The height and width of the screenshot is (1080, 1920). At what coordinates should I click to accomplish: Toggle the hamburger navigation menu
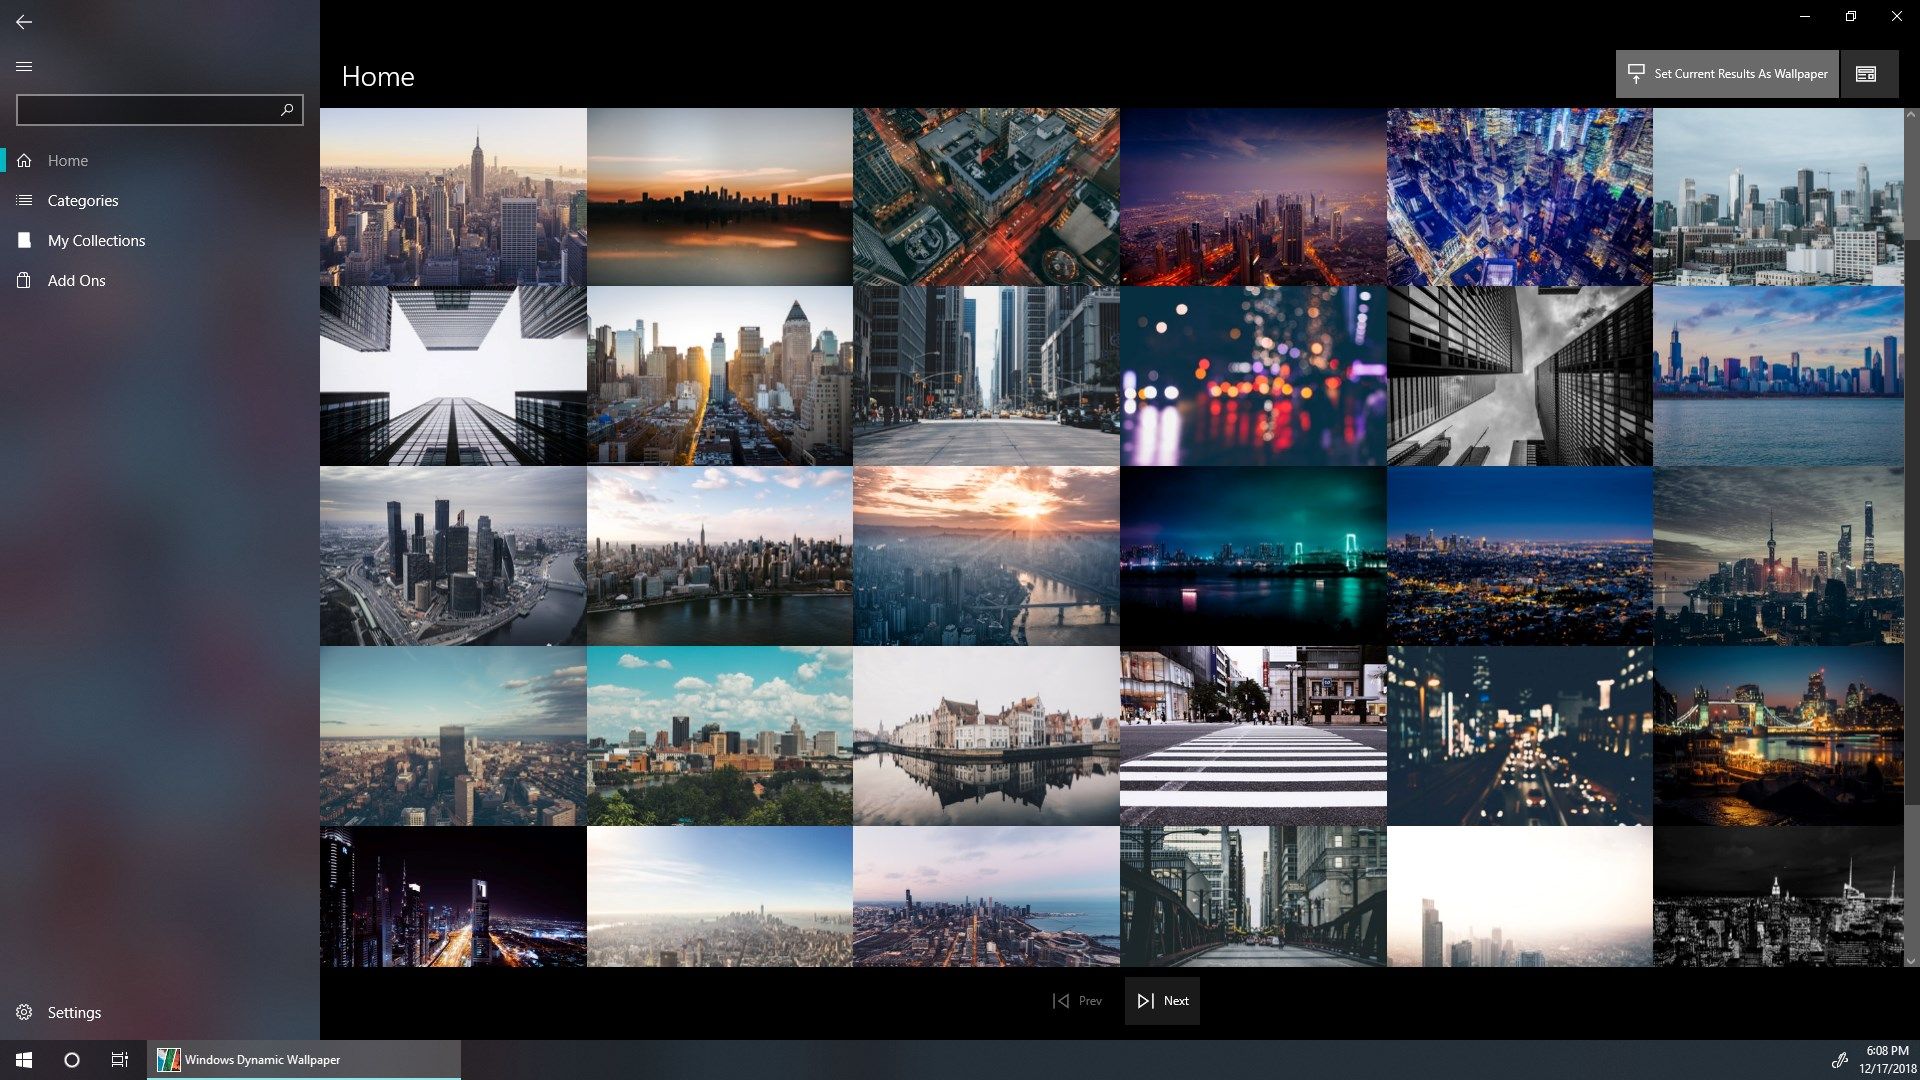point(24,66)
